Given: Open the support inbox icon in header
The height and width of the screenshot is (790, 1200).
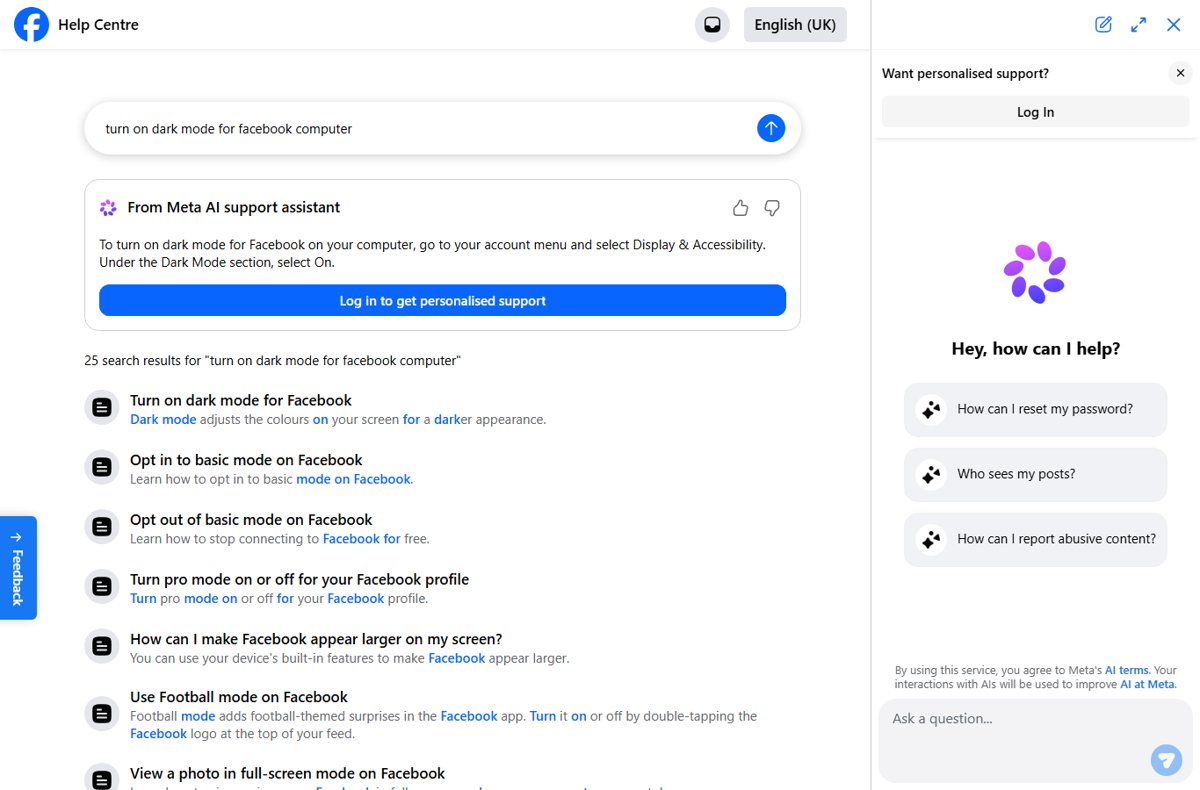Looking at the screenshot, I should 712,25.
